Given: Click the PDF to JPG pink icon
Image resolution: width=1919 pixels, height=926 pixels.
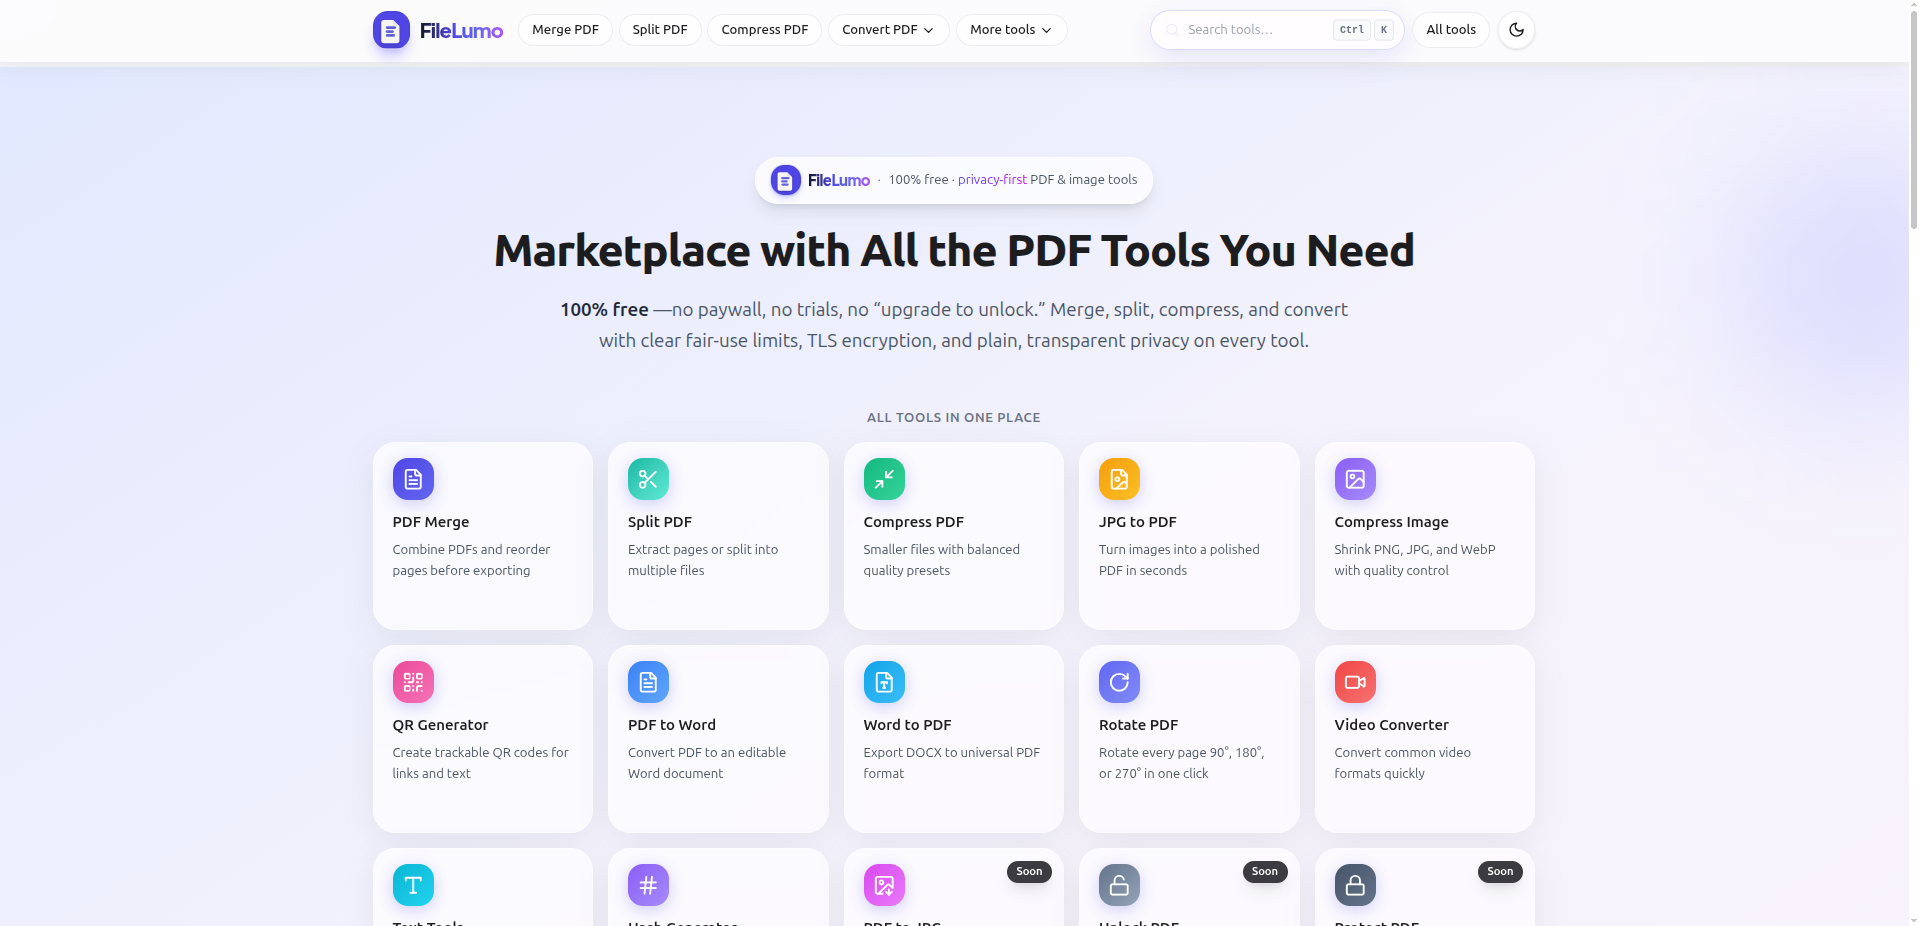Looking at the screenshot, I should coord(884,885).
